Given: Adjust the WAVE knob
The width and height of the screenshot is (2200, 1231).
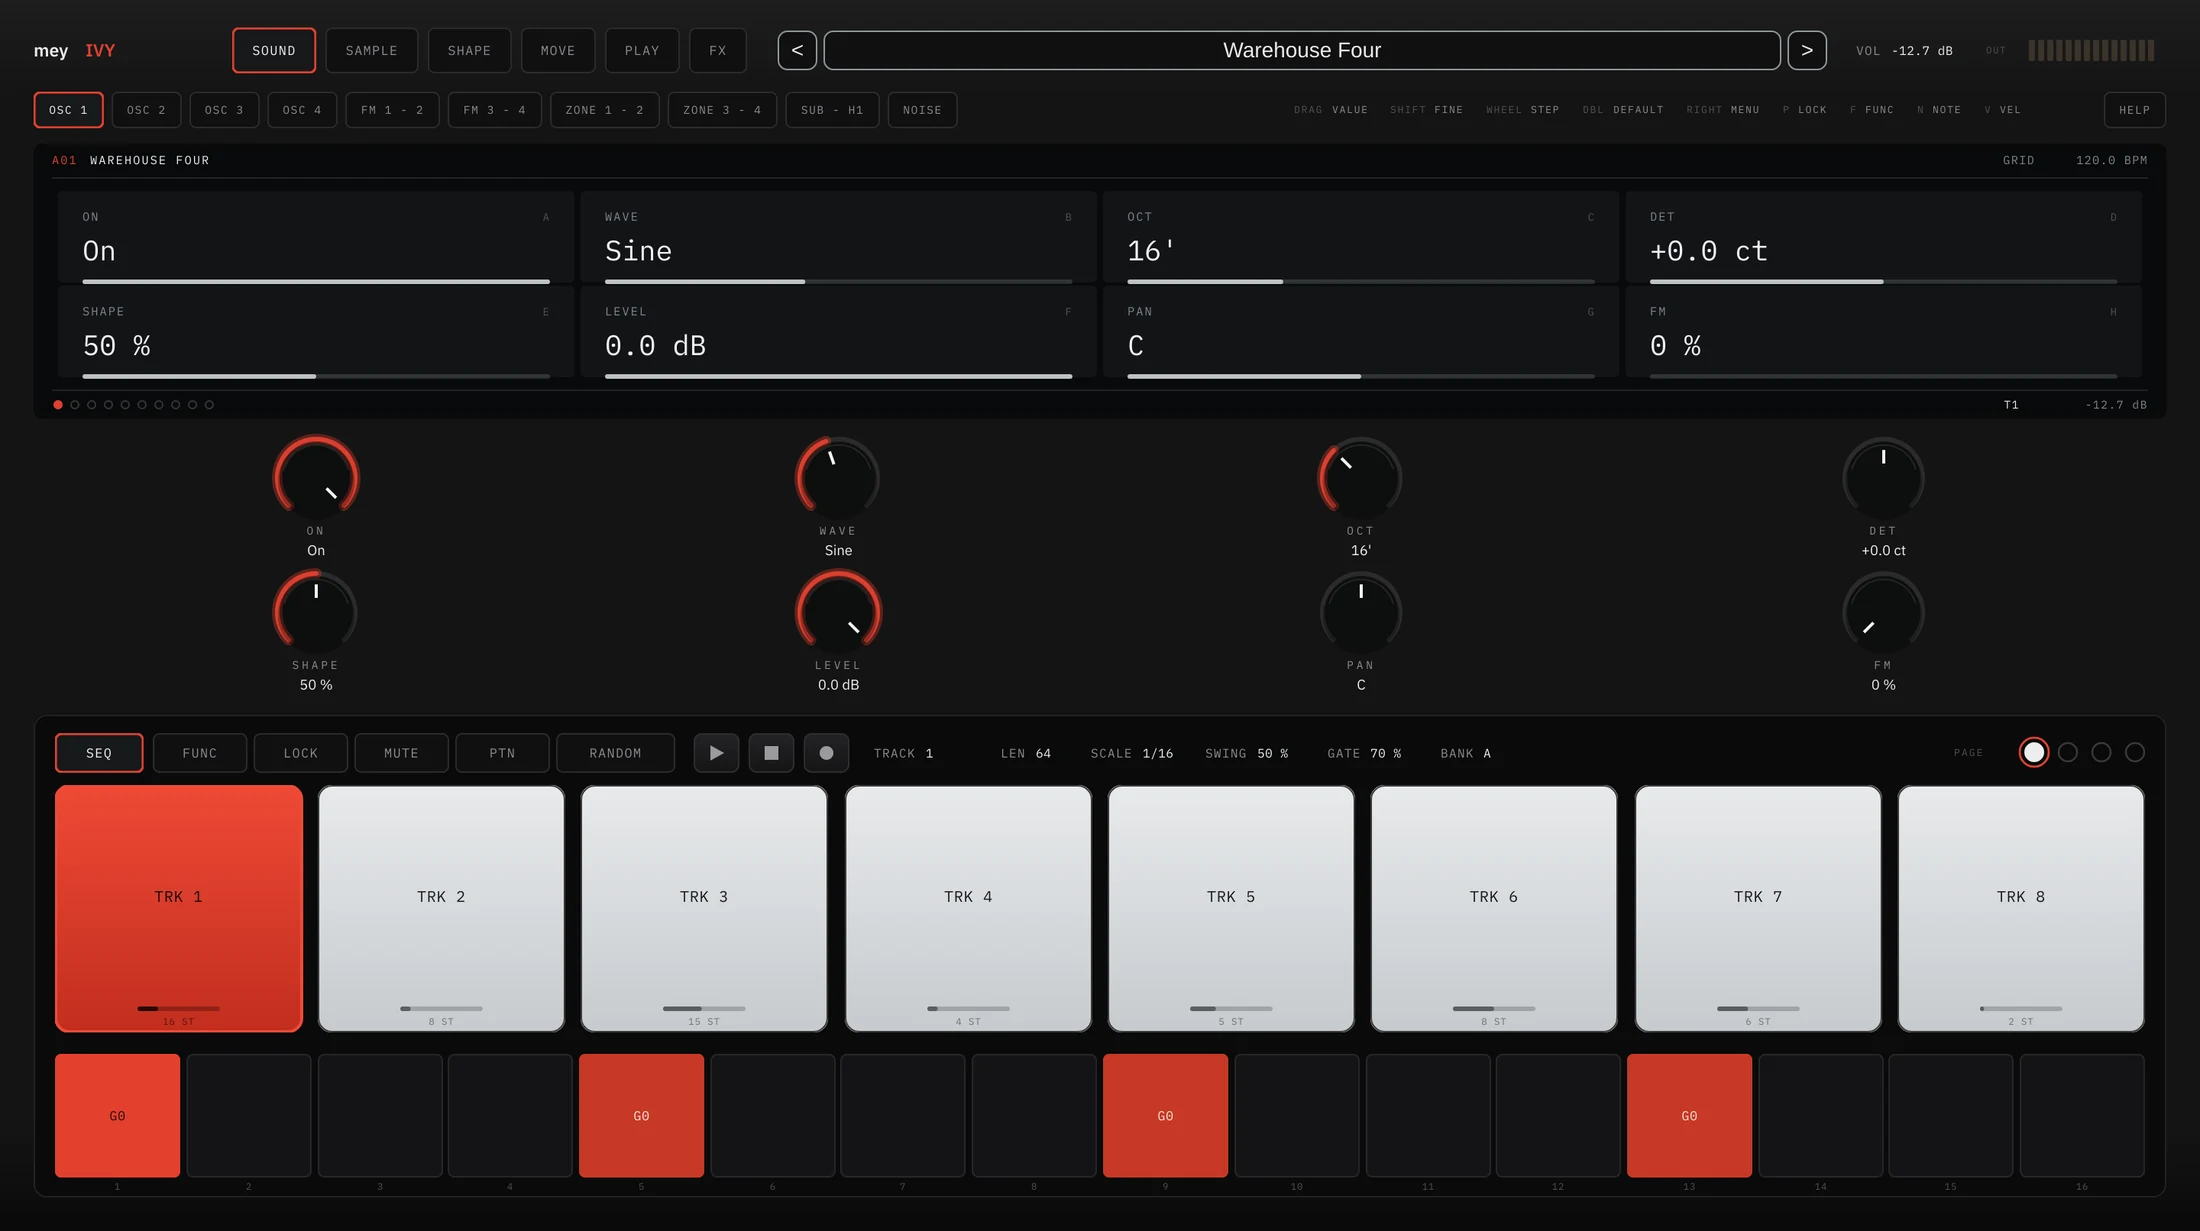Looking at the screenshot, I should point(838,477).
